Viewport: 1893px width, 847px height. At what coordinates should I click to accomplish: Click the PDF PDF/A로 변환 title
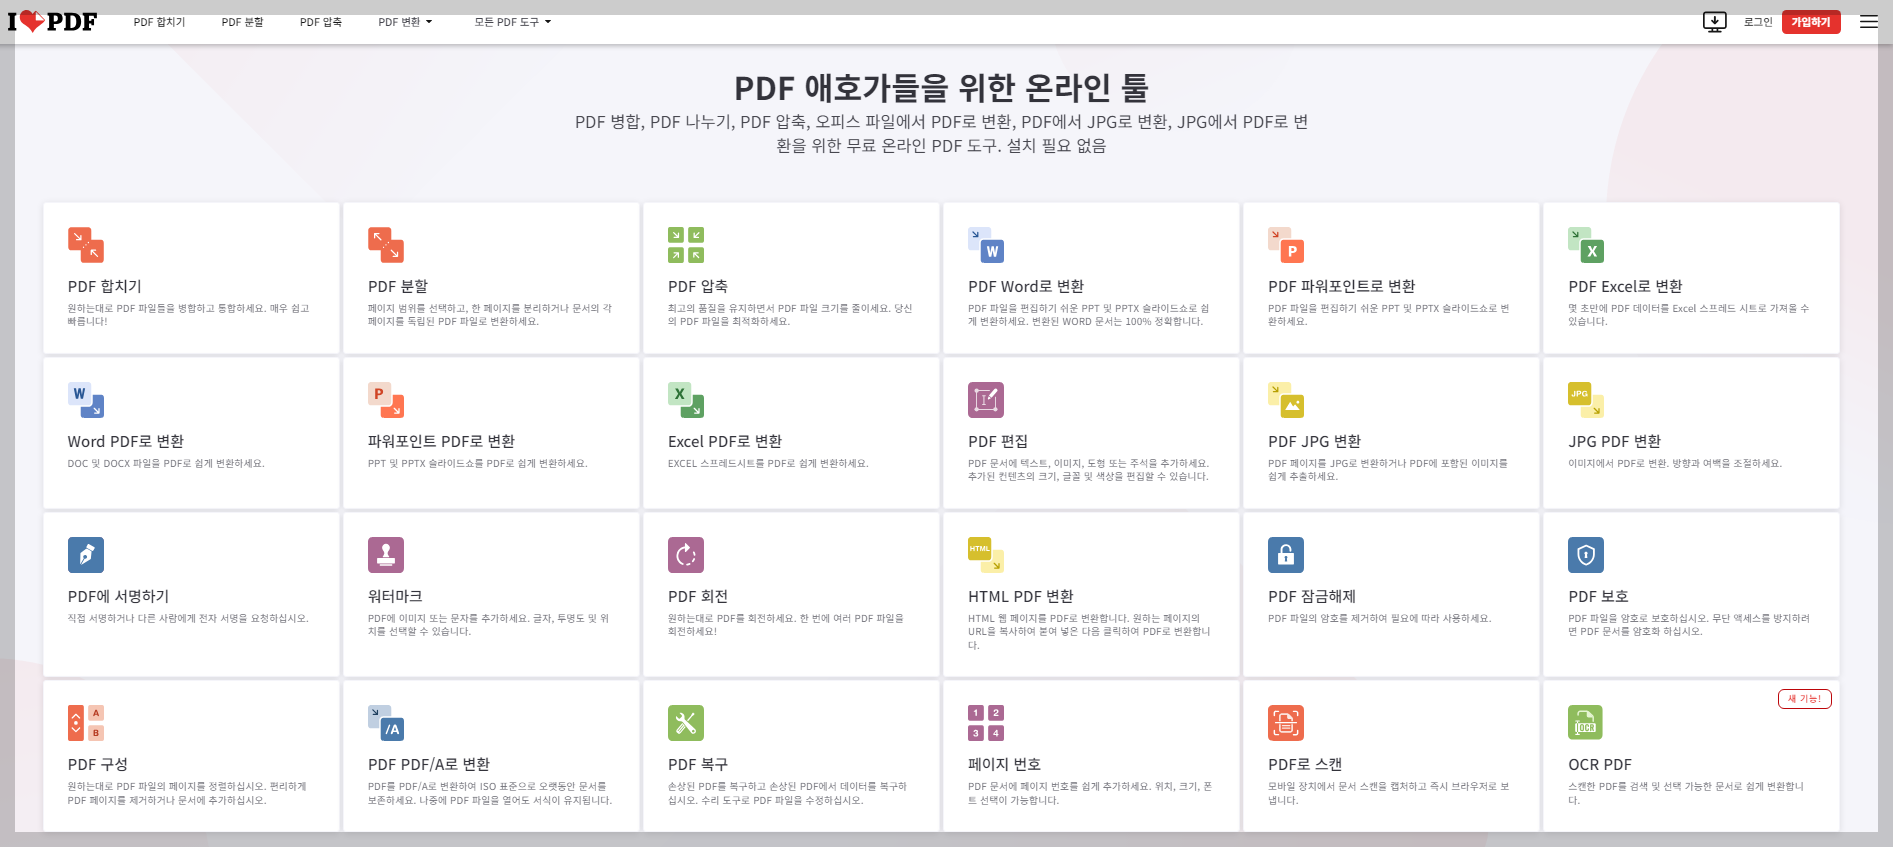429,764
